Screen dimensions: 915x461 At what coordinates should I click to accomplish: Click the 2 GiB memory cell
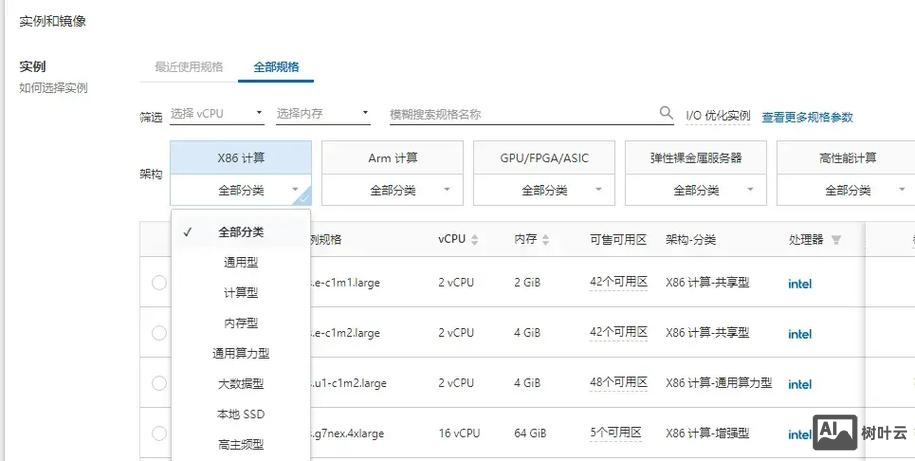pos(527,283)
